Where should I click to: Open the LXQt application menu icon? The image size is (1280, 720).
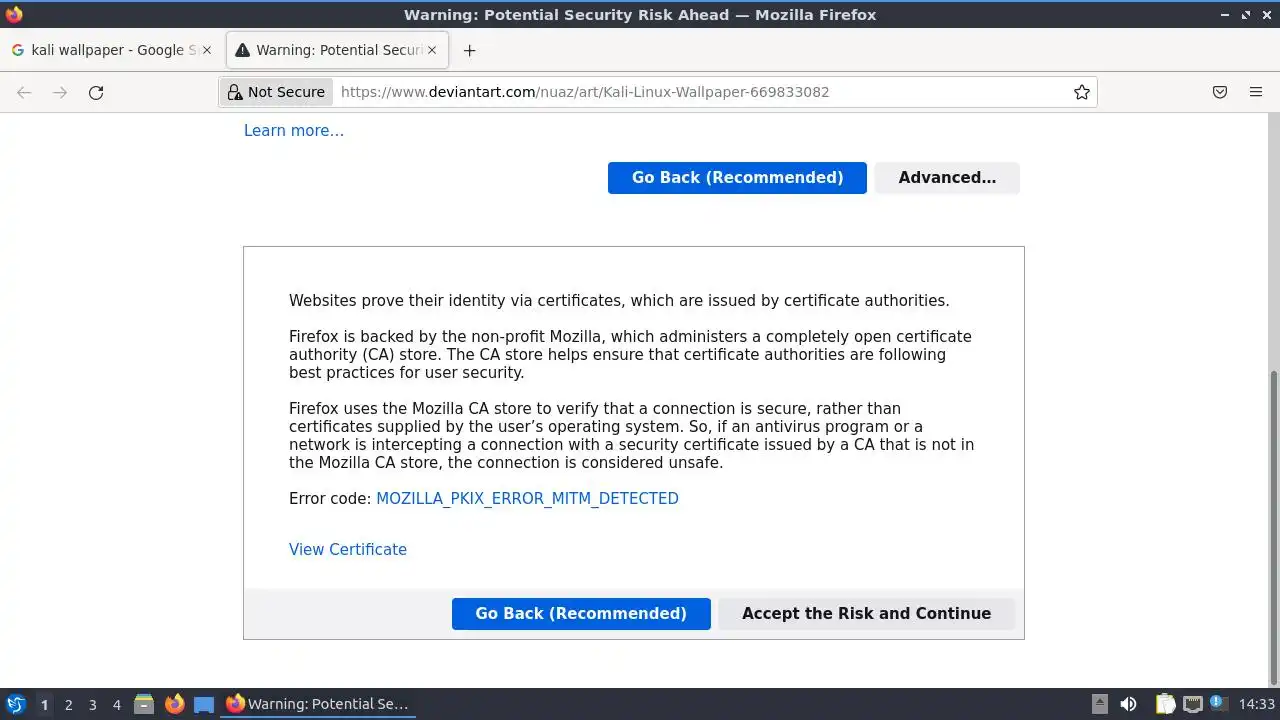(15, 704)
